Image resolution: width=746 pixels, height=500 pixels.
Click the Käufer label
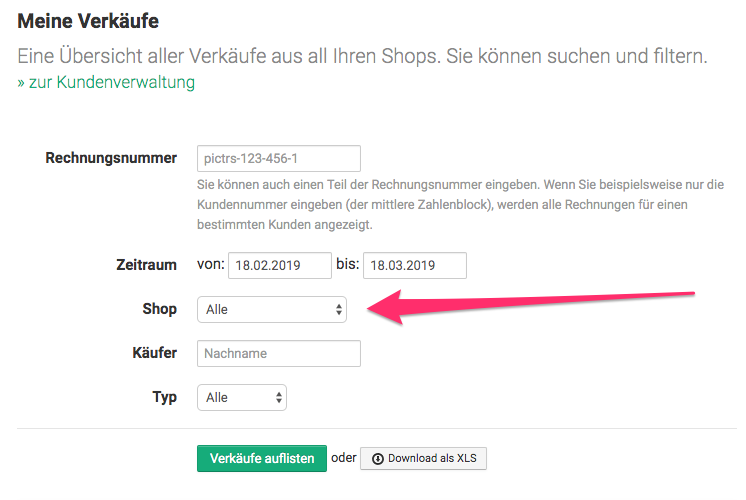click(153, 353)
